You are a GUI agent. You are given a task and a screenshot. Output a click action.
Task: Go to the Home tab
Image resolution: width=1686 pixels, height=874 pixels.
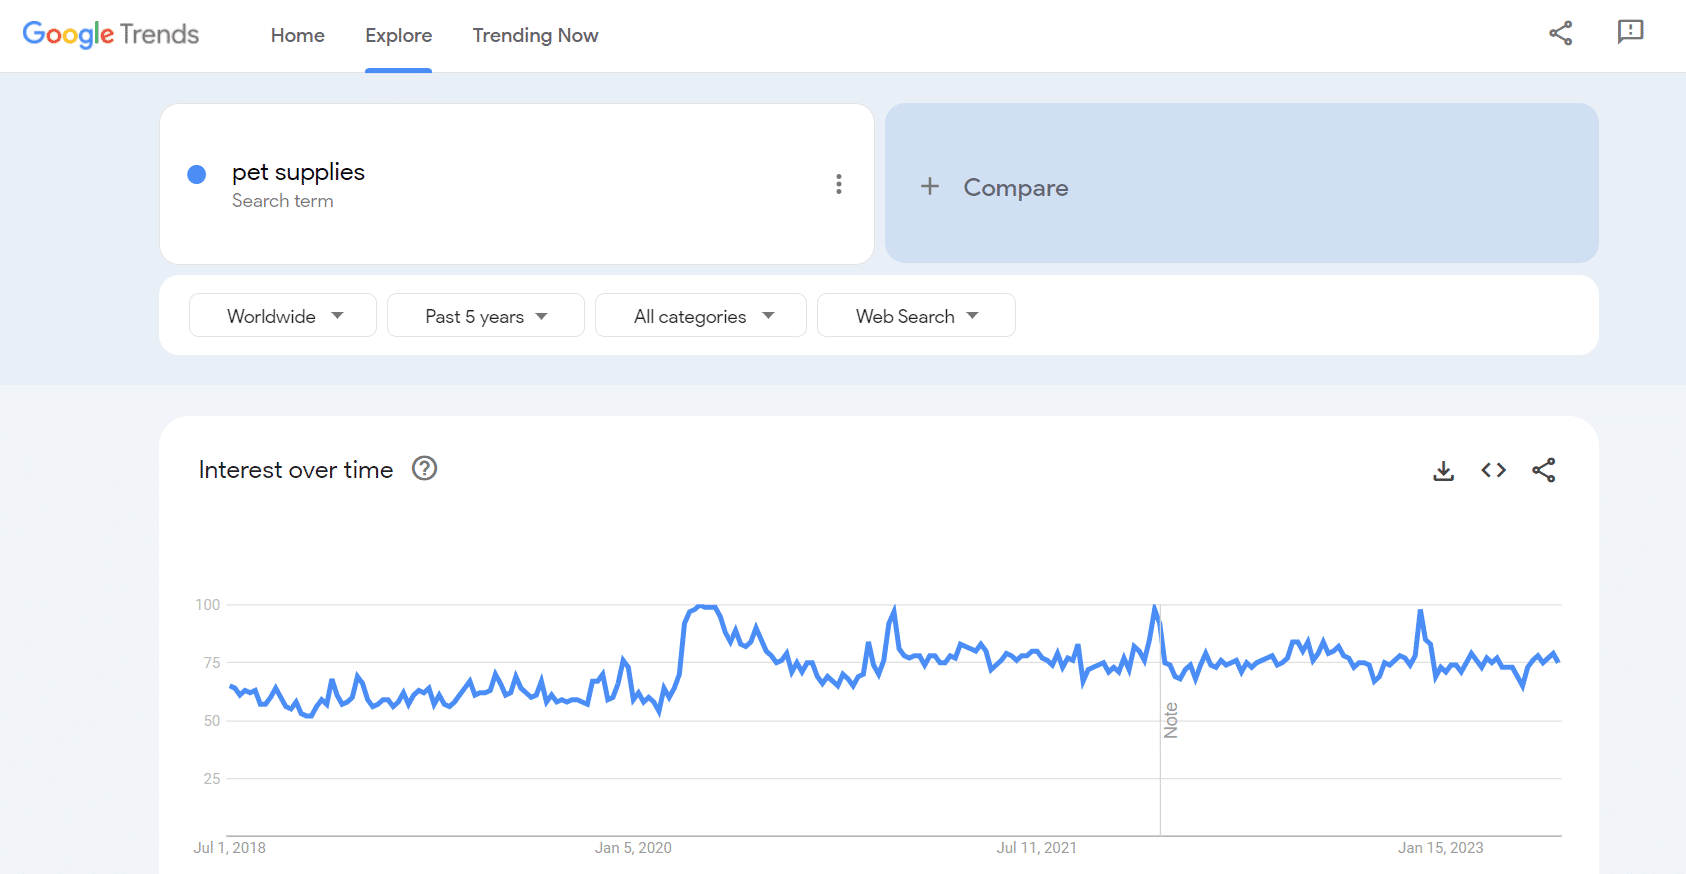297,36
